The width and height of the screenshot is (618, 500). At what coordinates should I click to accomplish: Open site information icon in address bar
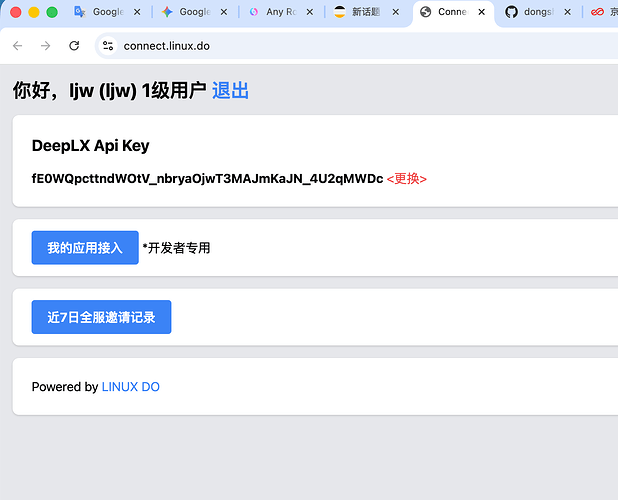pos(108,46)
